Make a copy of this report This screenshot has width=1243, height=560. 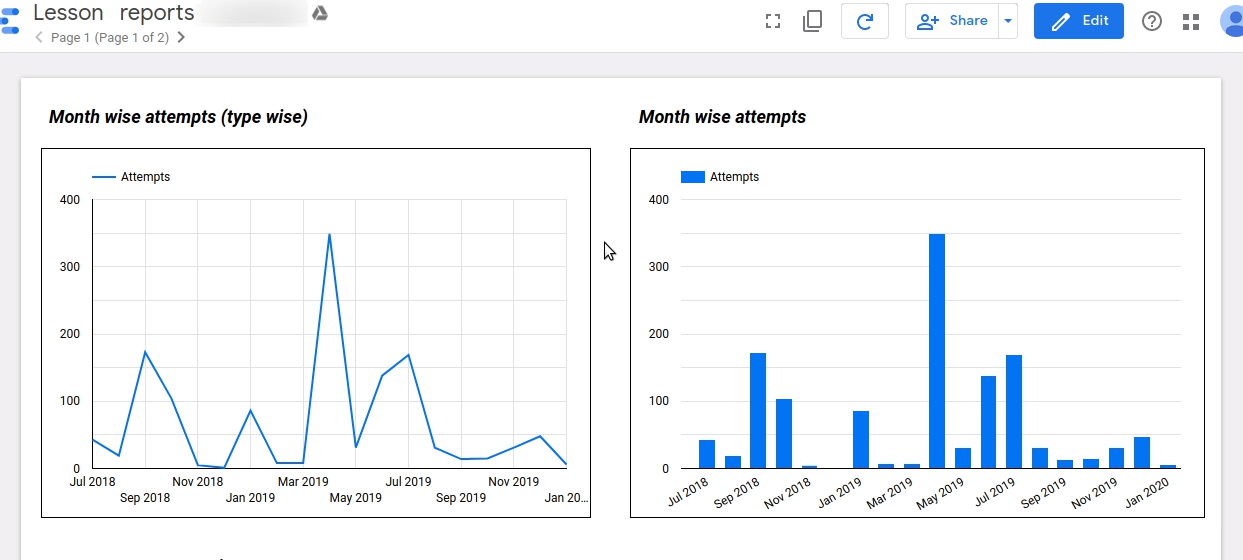coord(812,21)
